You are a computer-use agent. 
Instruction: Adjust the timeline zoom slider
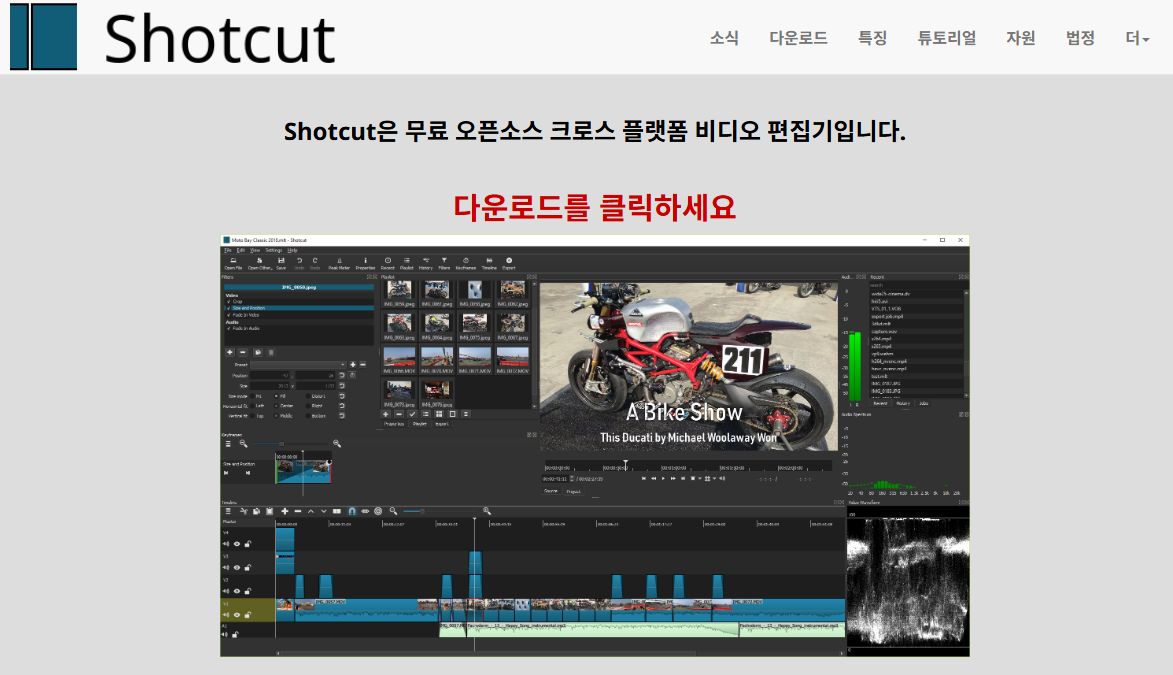click(441, 511)
